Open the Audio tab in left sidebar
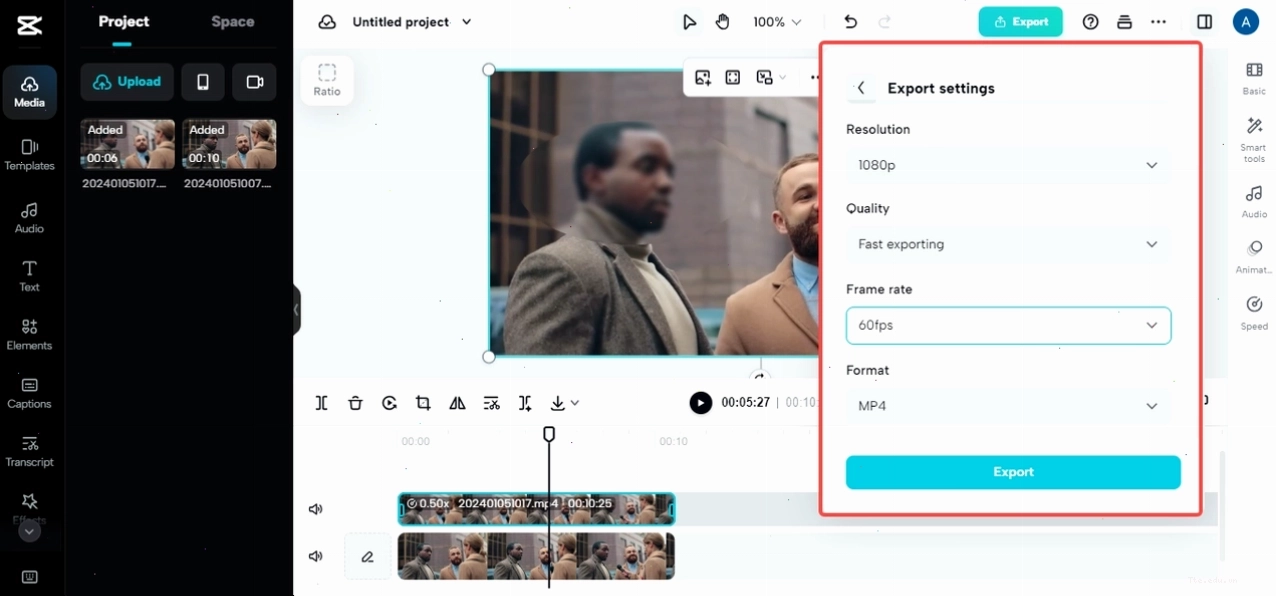The height and width of the screenshot is (597, 1276). 29,217
